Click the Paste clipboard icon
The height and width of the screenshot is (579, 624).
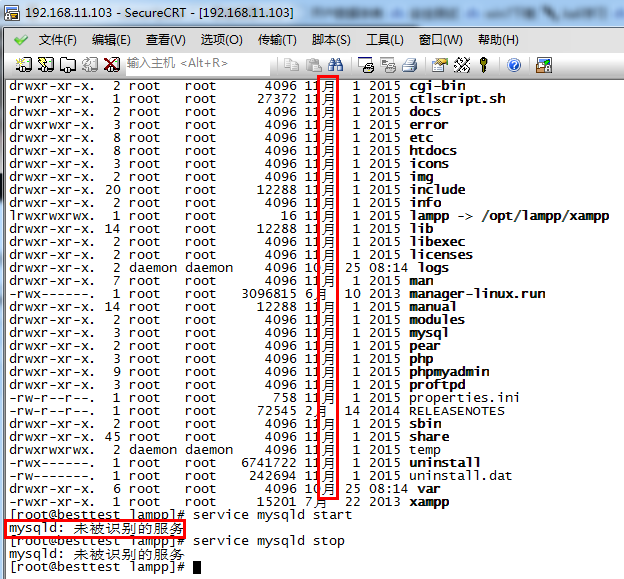[314, 64]
